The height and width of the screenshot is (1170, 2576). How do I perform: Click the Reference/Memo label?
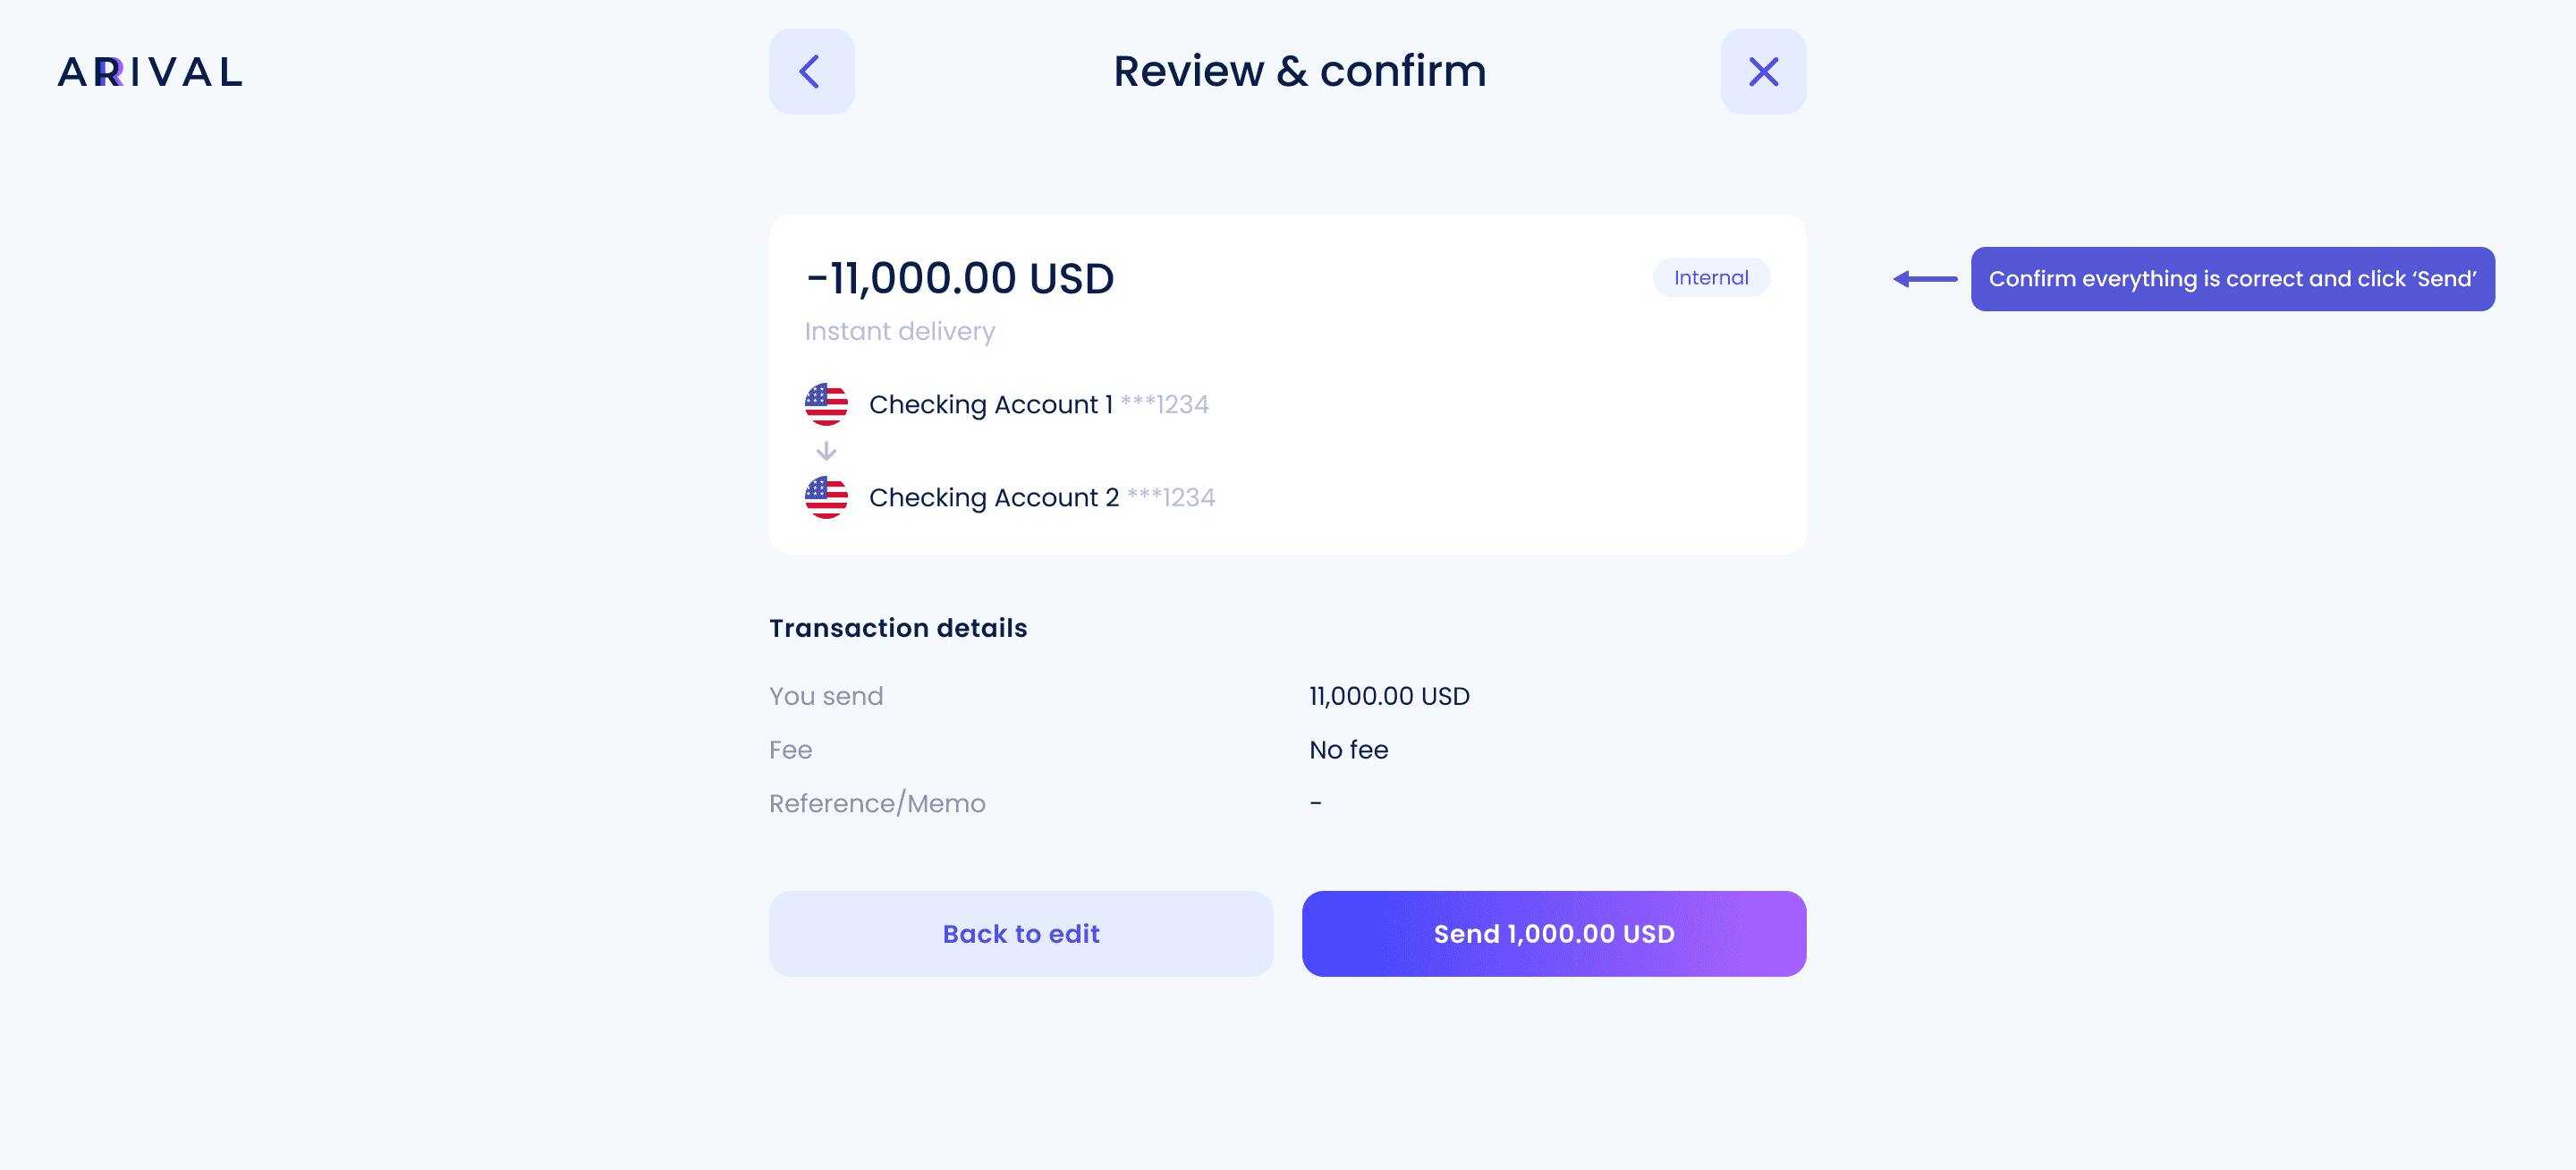tap(877, 804)
